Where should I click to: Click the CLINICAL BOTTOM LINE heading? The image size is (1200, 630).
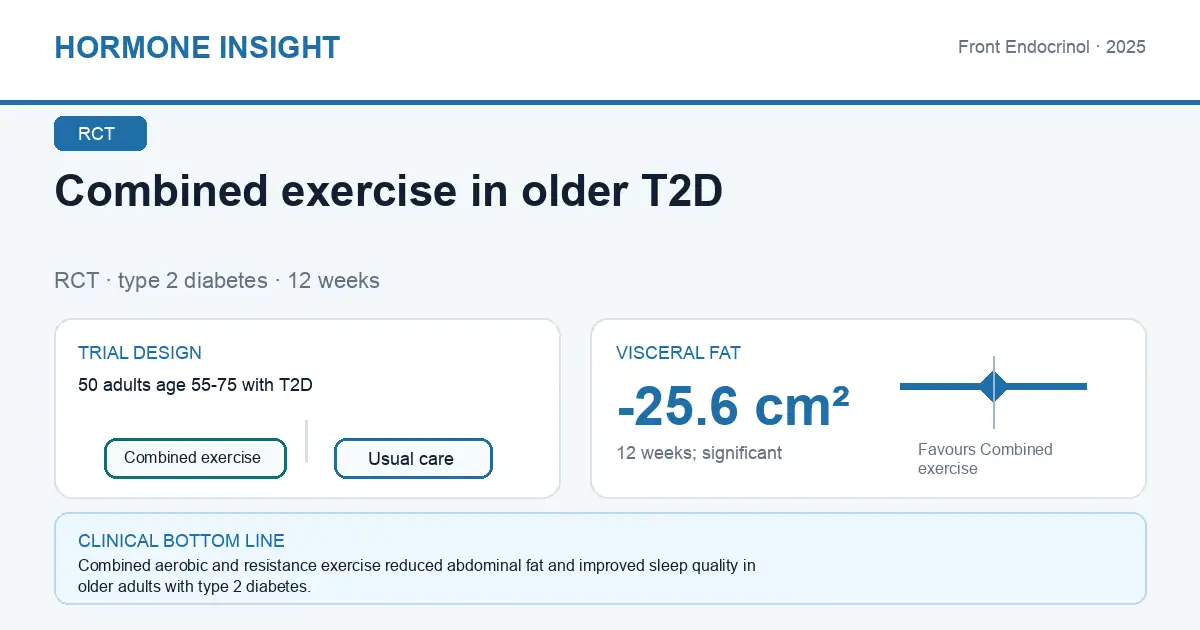pyautogui.click(x=181, y=541)
